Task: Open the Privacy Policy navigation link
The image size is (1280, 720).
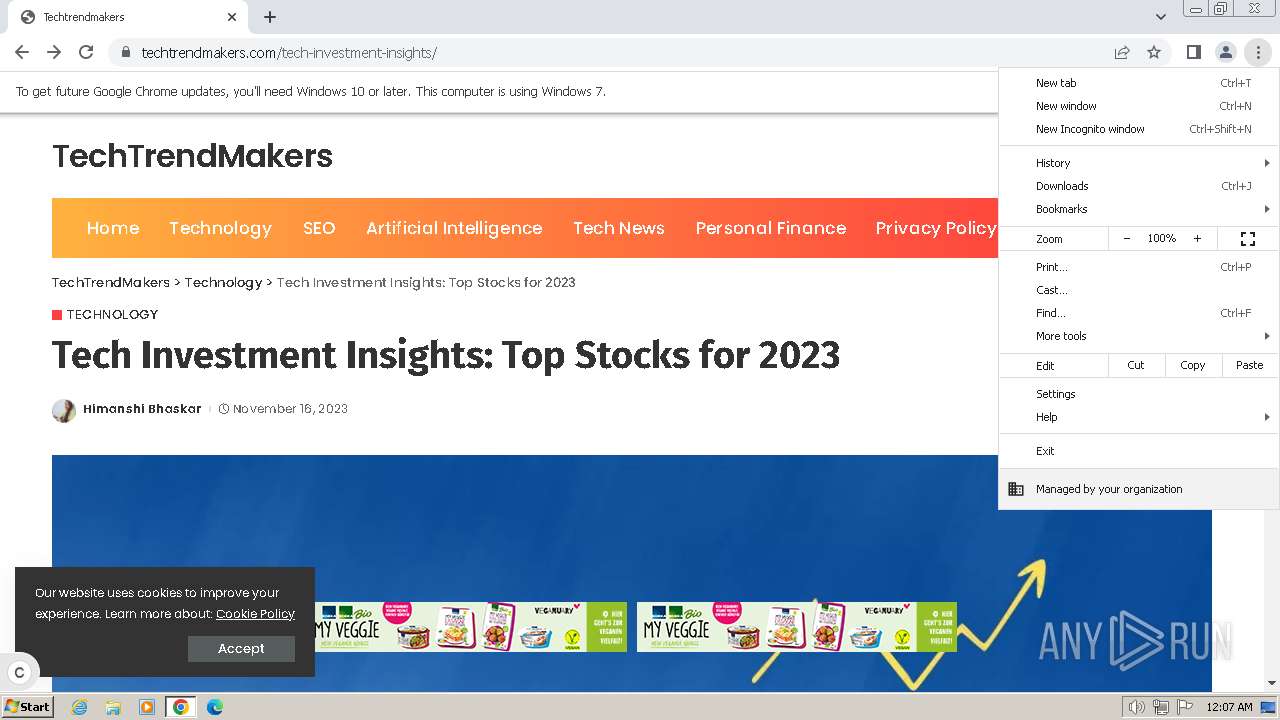Action: coord(936,228)
